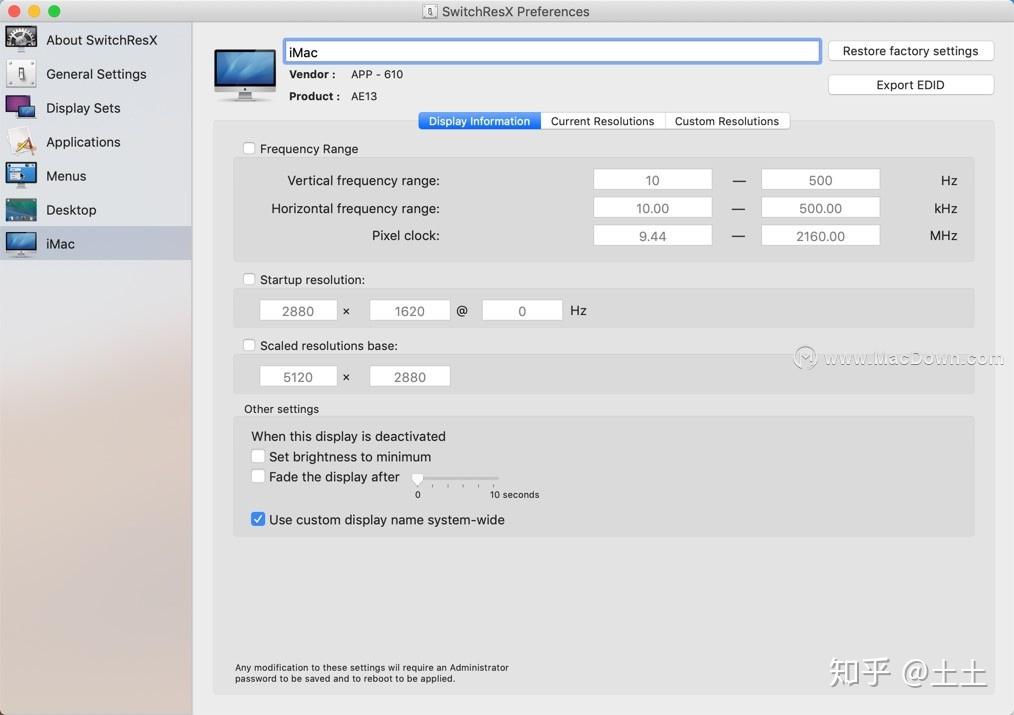1014x715 pixels.
Task: Click the Export EDID button
Action: [910, 84]
